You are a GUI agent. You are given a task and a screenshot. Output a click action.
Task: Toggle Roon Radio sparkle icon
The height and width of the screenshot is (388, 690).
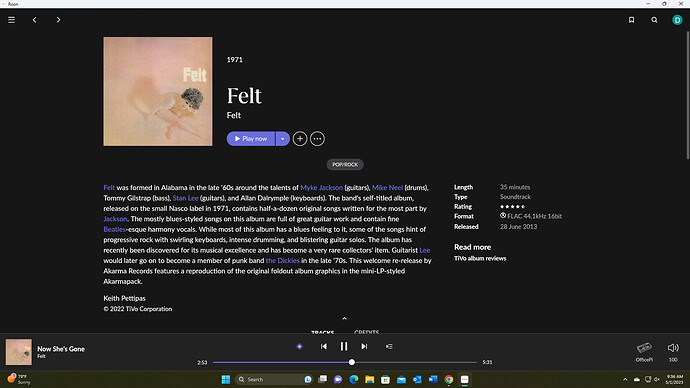(300, 347)
